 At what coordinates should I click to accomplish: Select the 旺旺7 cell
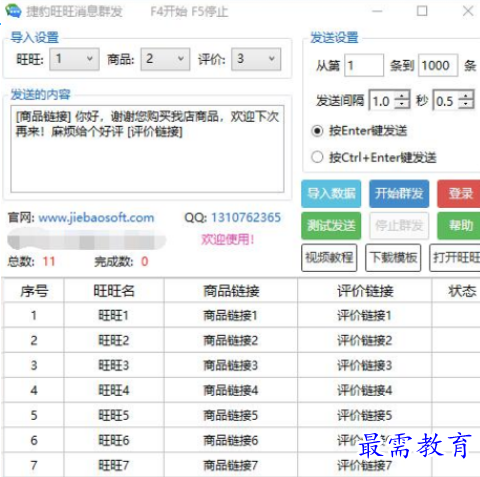tap(114, 465)
